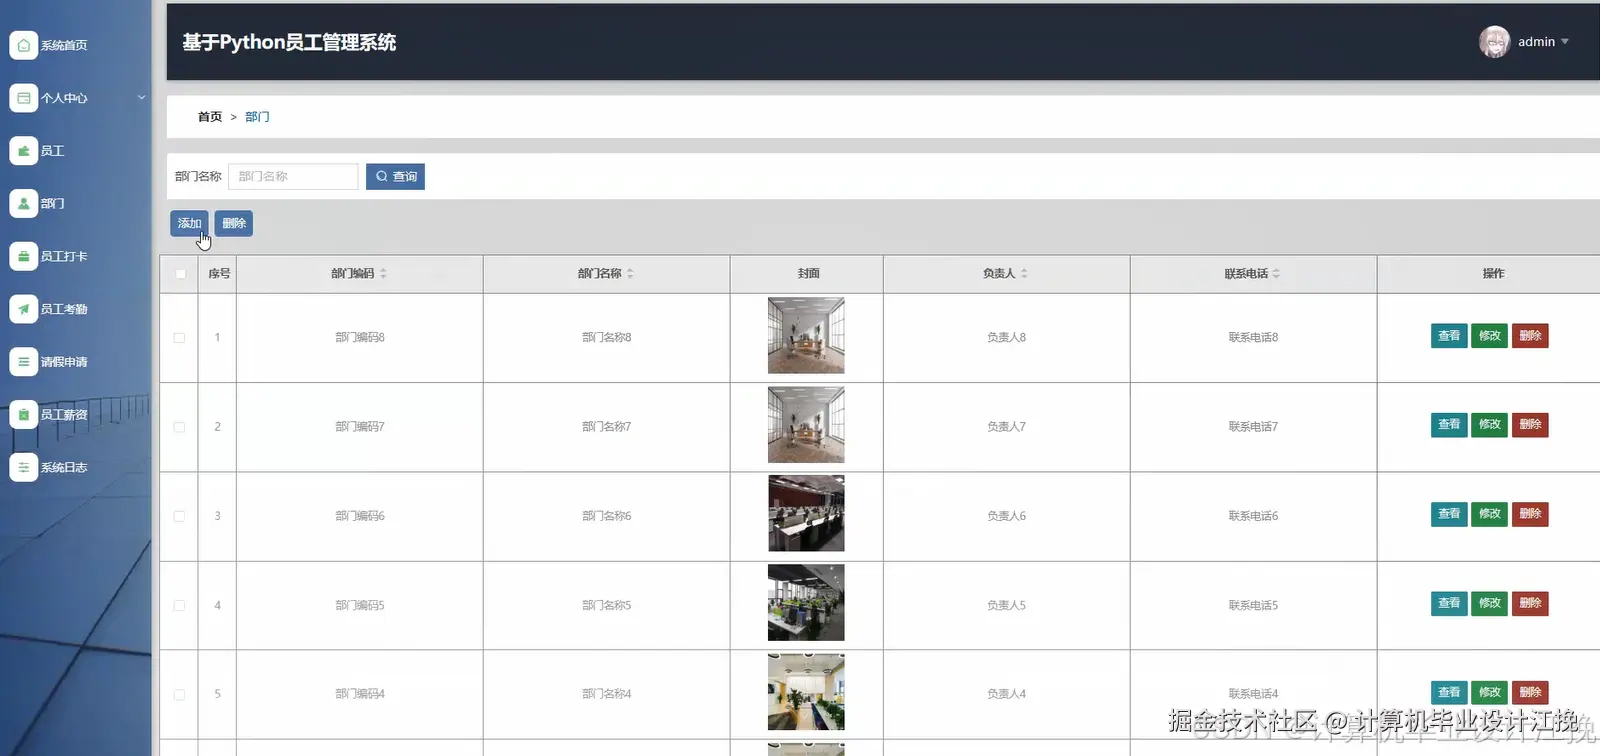Image resolution: width=1600 pixels, height=756 pixels.
Task: Click 删除 for row 部门名称5
Action: click(x=1530, y=603)
